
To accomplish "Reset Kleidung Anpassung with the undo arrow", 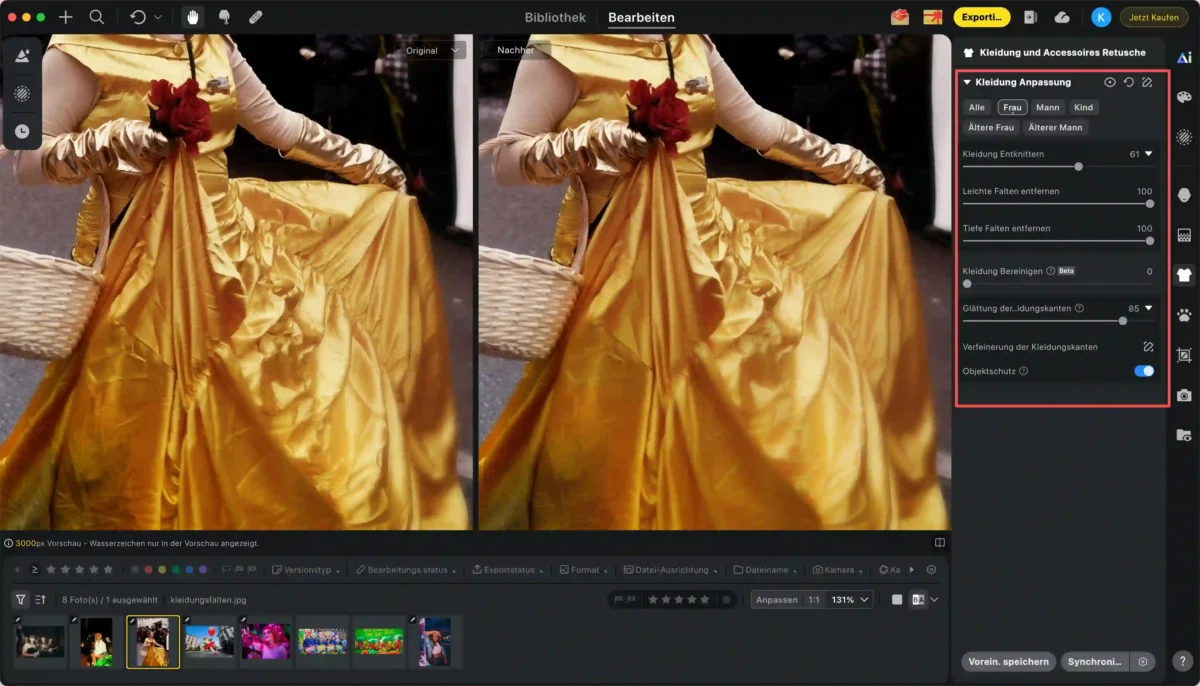I will tap(1128, 82).
